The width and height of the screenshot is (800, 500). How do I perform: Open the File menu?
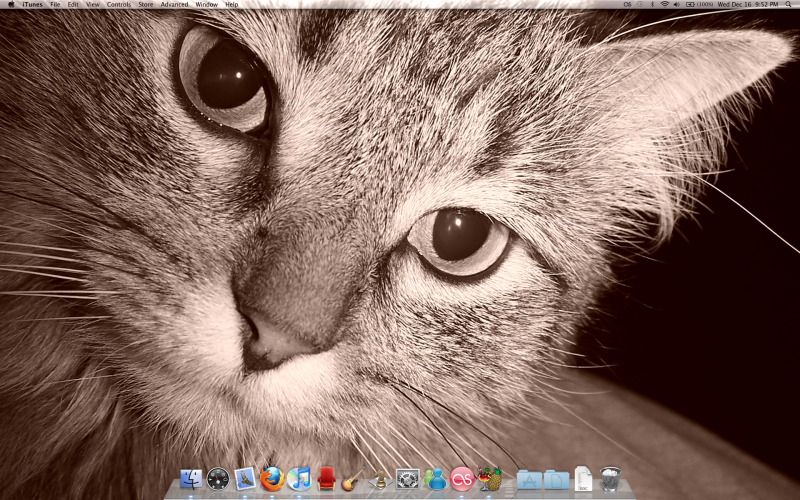pyautogui.click(x=55, y=4)
